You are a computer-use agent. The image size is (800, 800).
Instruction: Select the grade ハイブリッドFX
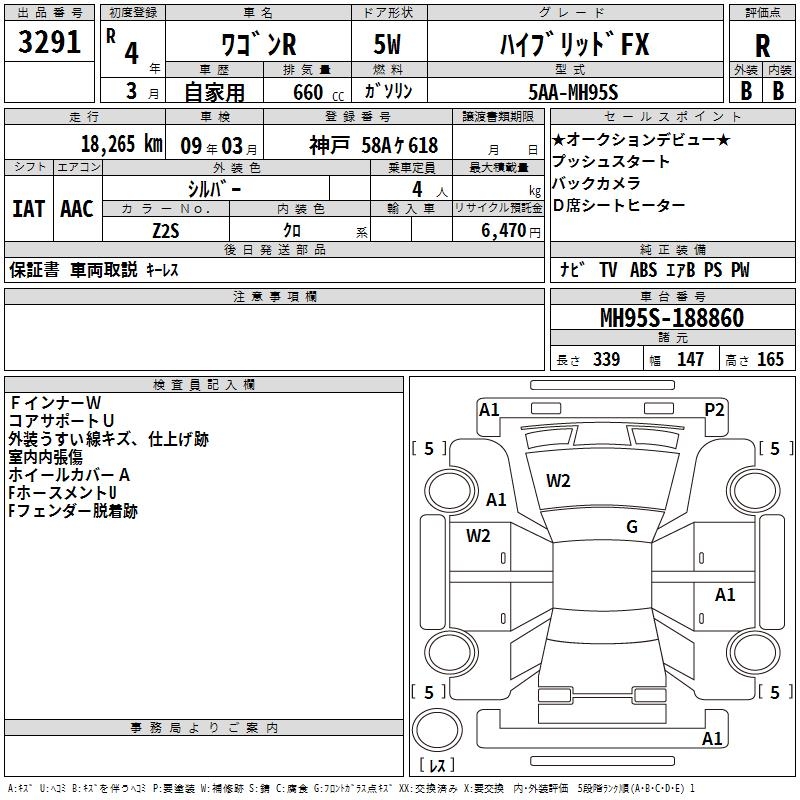pos(573,45)
